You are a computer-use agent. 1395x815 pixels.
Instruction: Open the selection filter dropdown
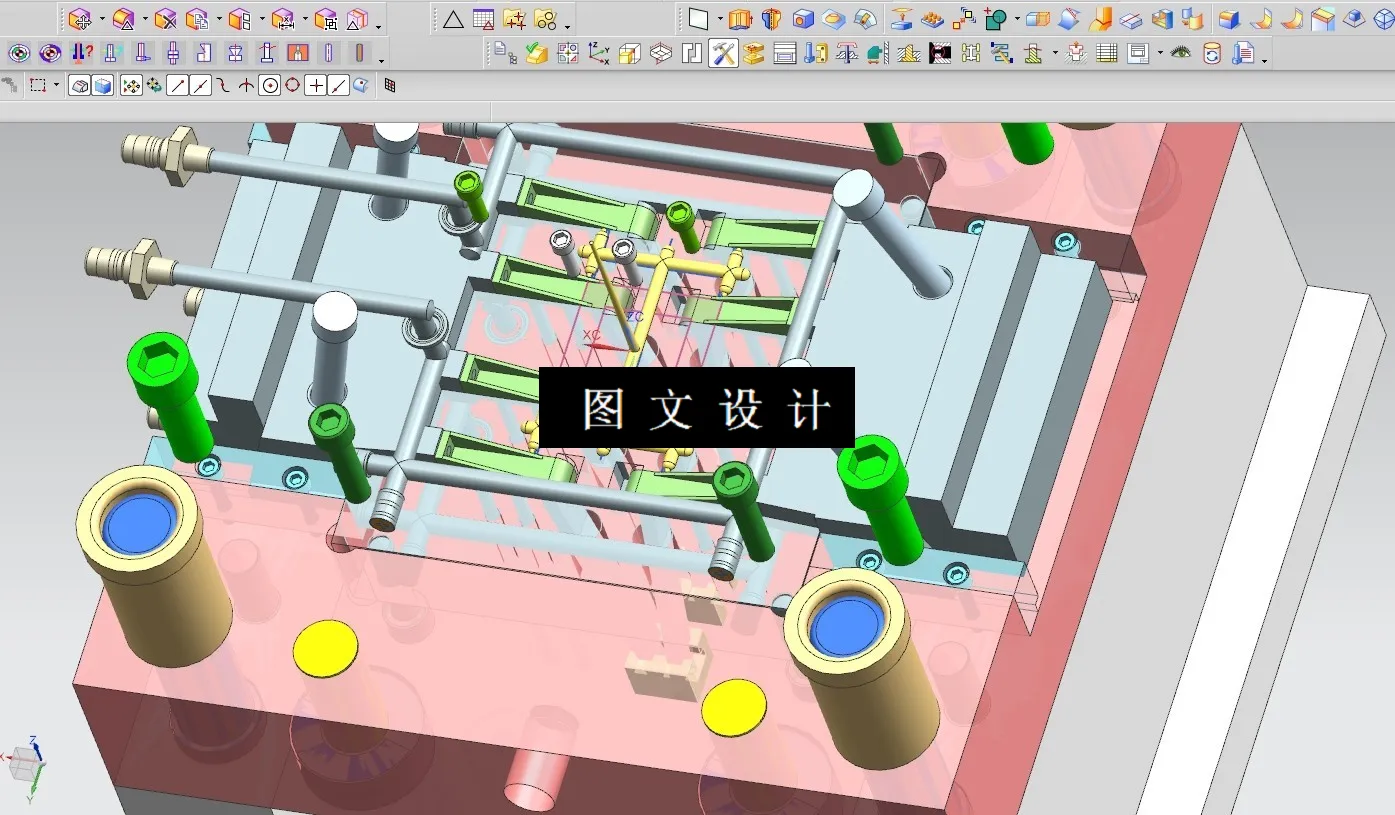(56, 84)
